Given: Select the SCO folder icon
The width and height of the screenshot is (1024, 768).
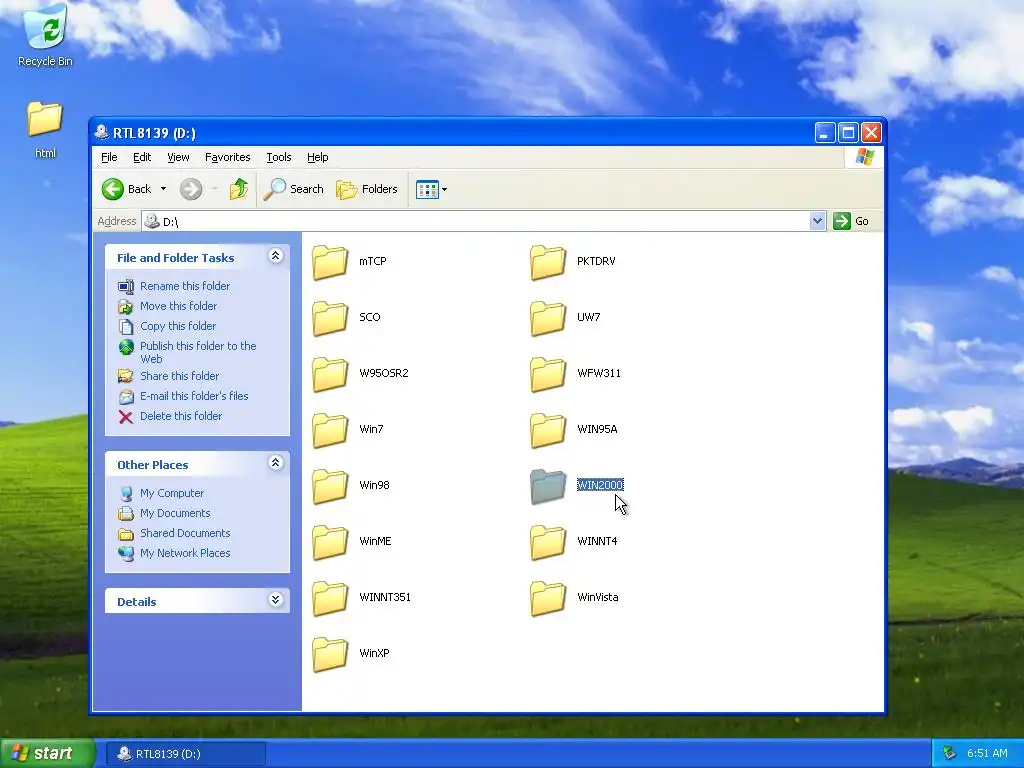Looking at the screenshot, I should (x=330, y=318).
